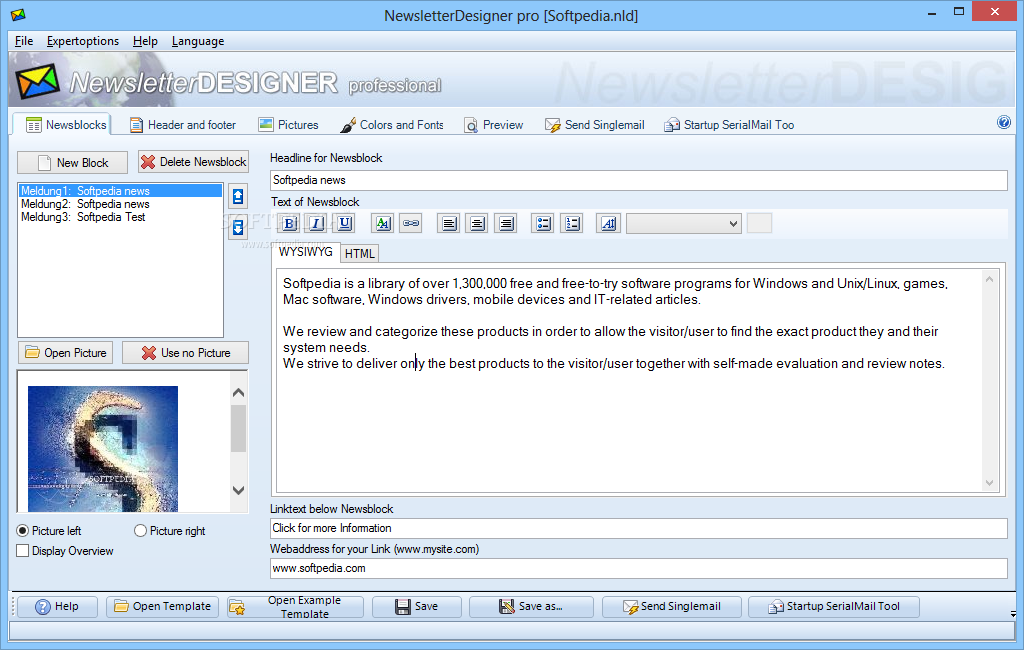
Task: Click picture preview scroll up arrow
Action: coord(238,393)
